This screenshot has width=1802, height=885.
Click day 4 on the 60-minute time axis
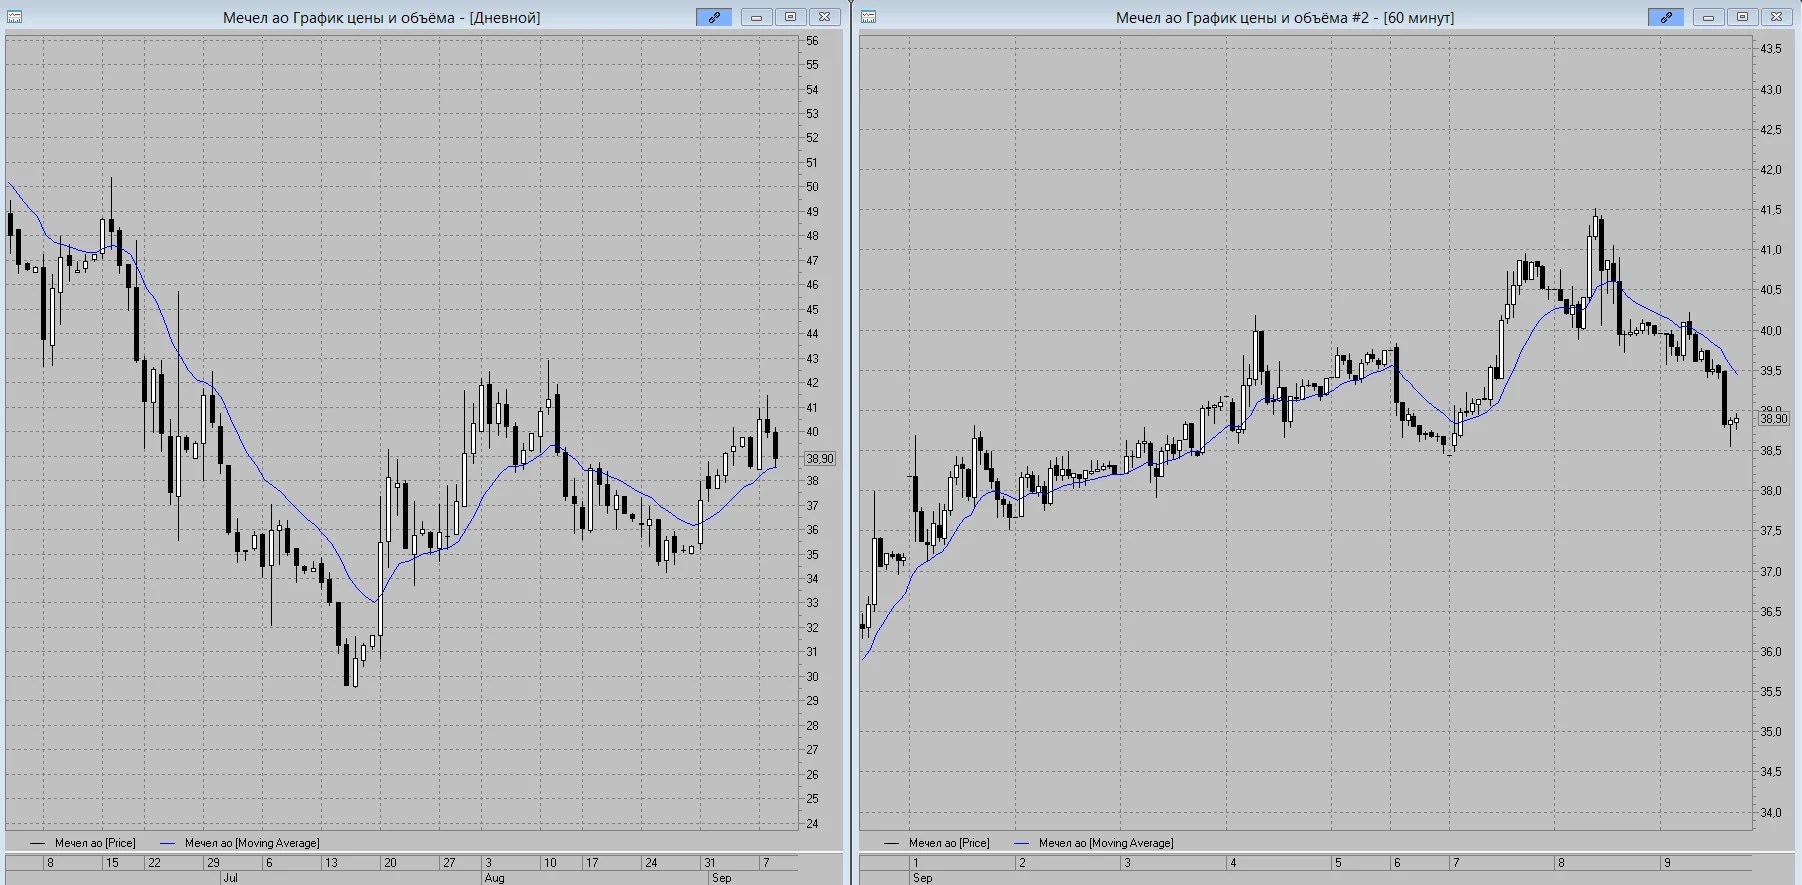[x=1233, y=863]
